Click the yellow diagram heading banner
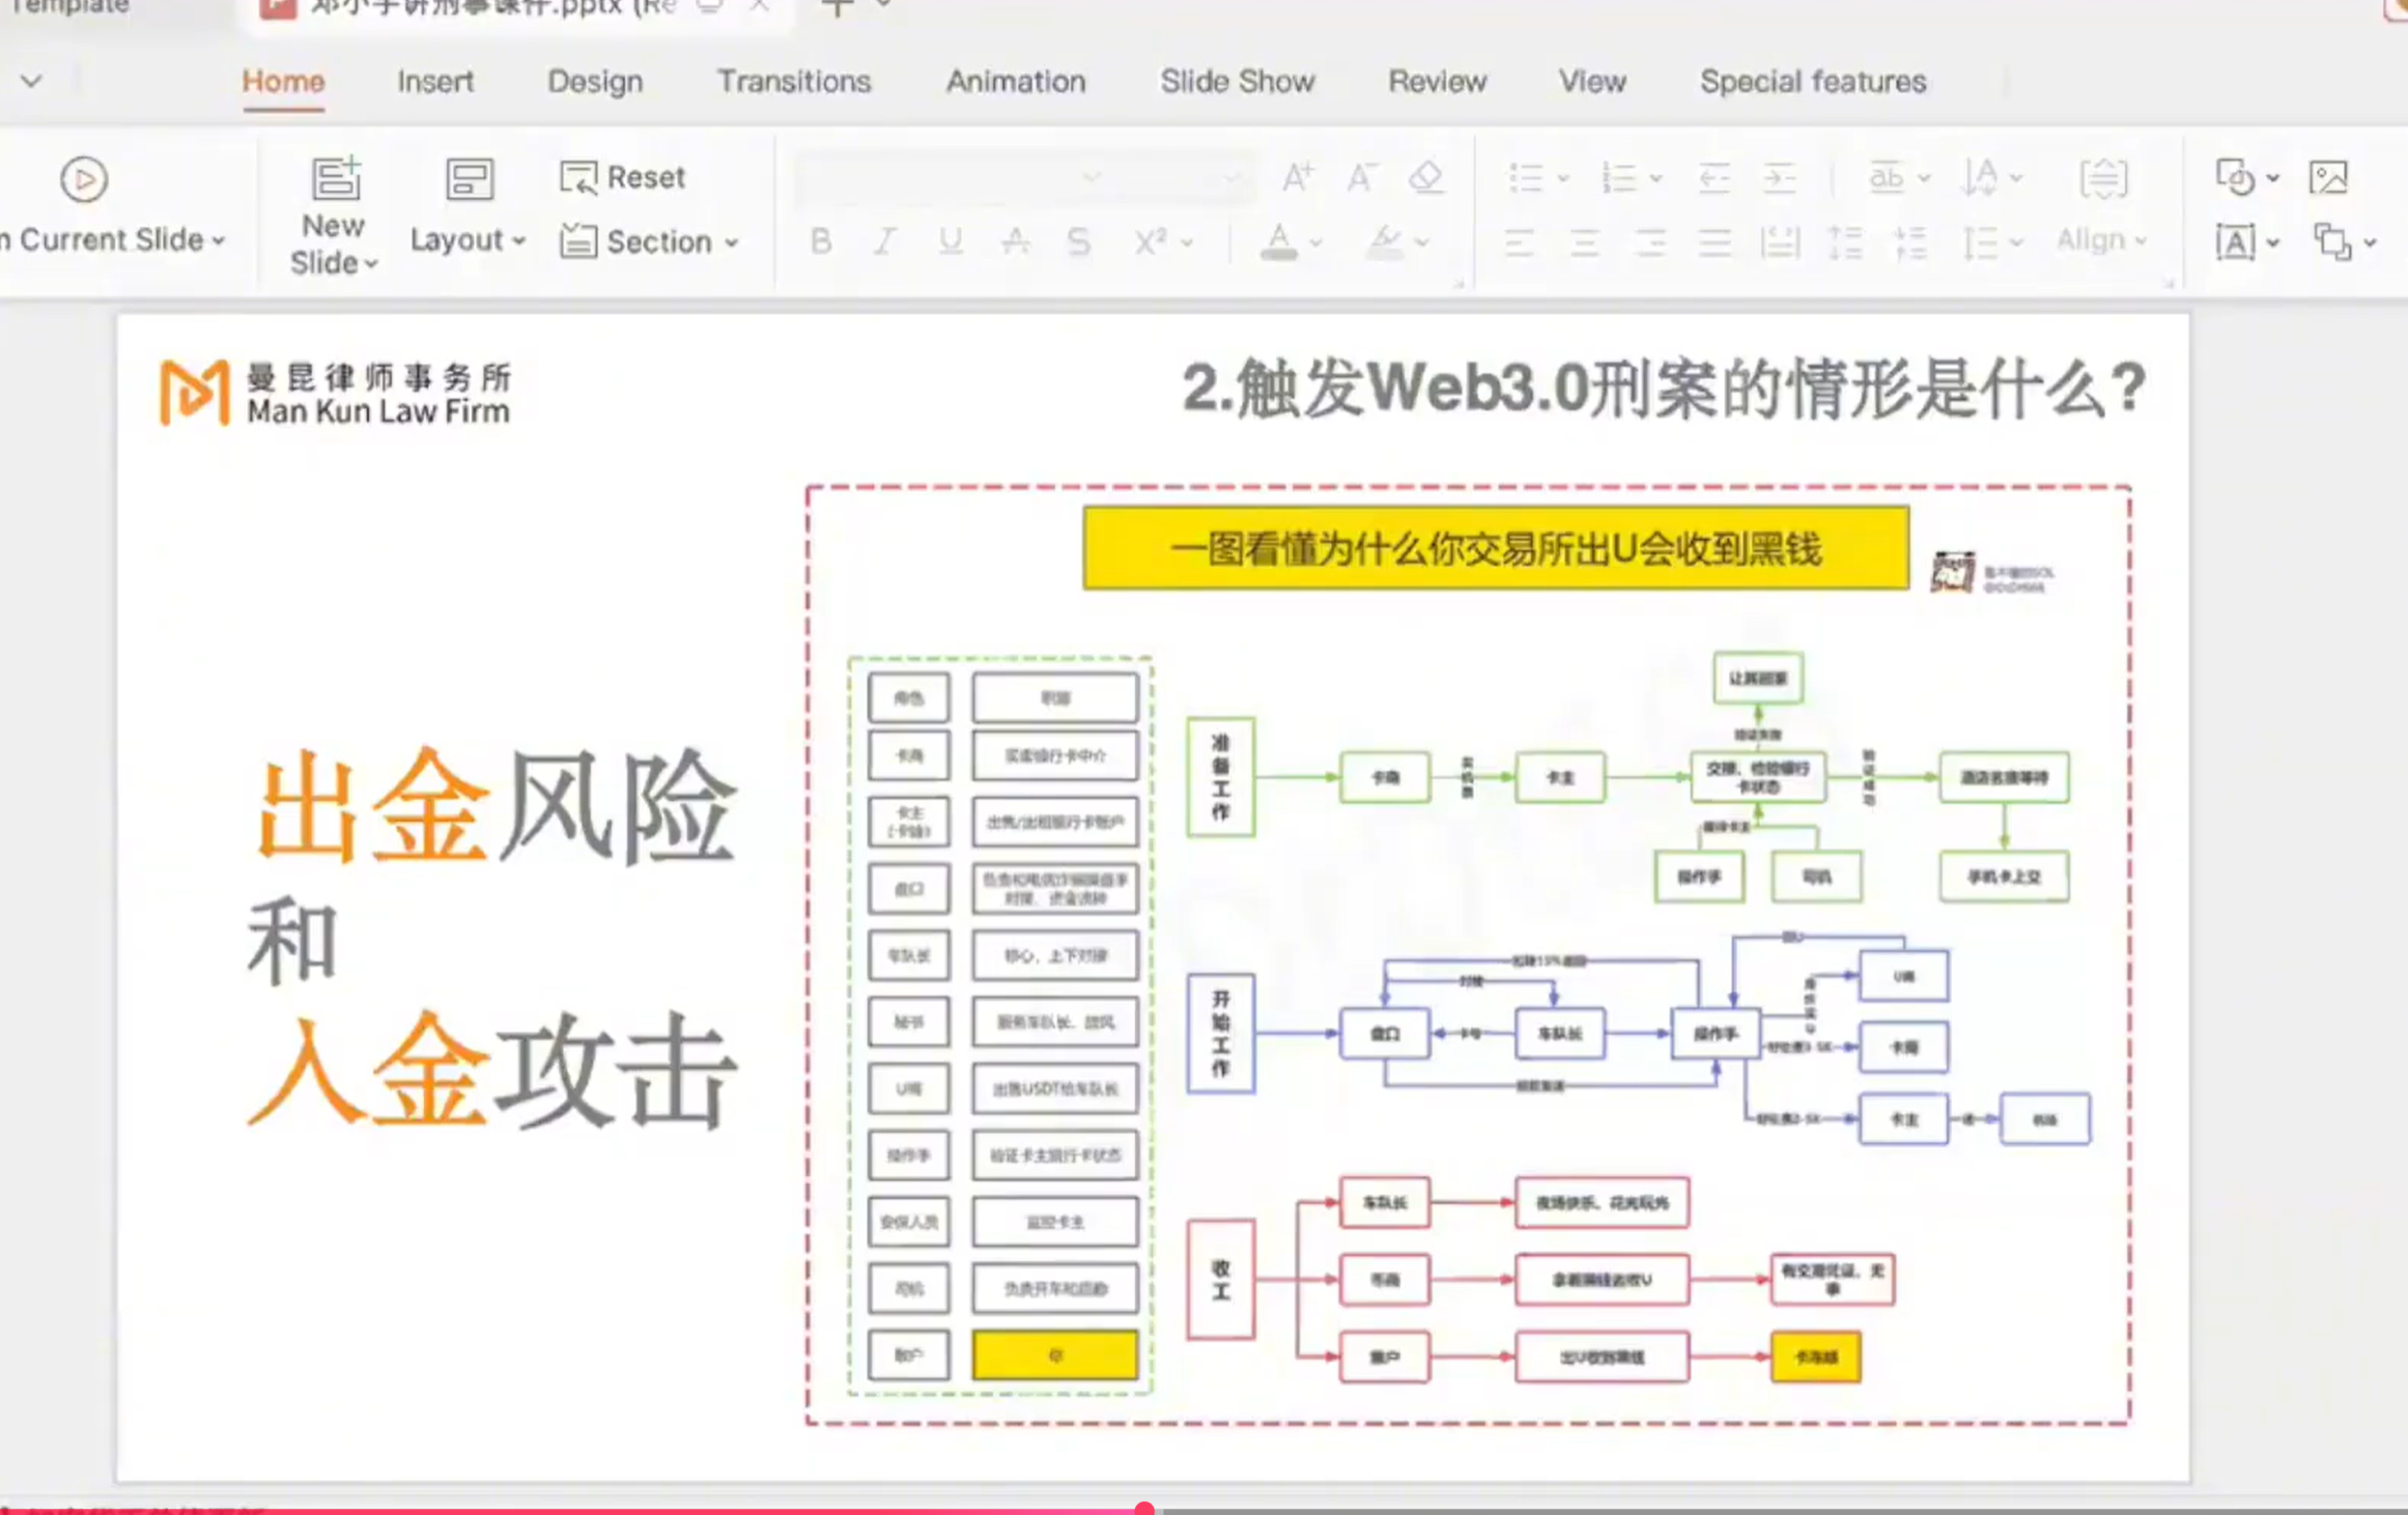Viewport: 2408px width, 1515px height. [x=1496, y=549]
